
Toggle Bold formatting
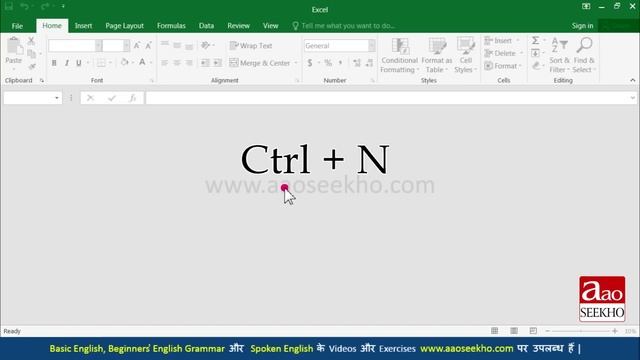54,63
